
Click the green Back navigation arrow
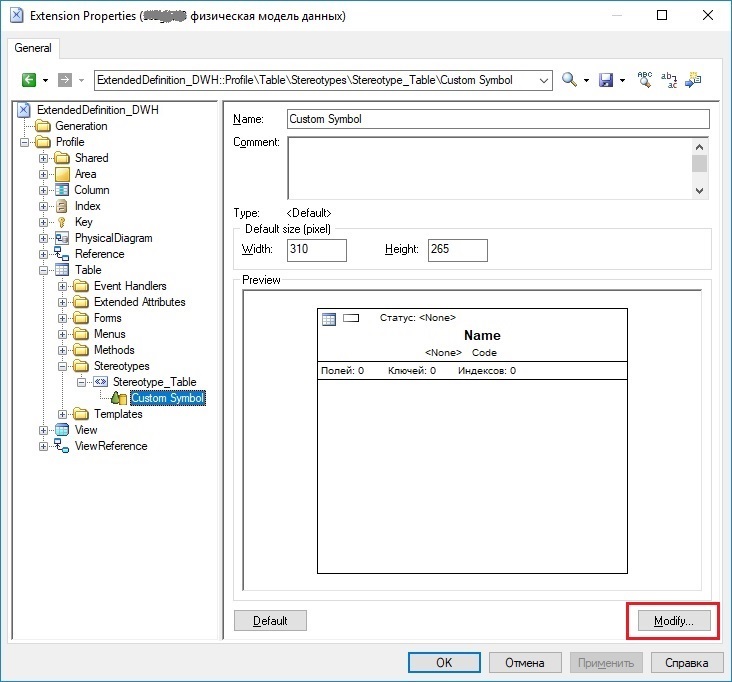[29, 80]
